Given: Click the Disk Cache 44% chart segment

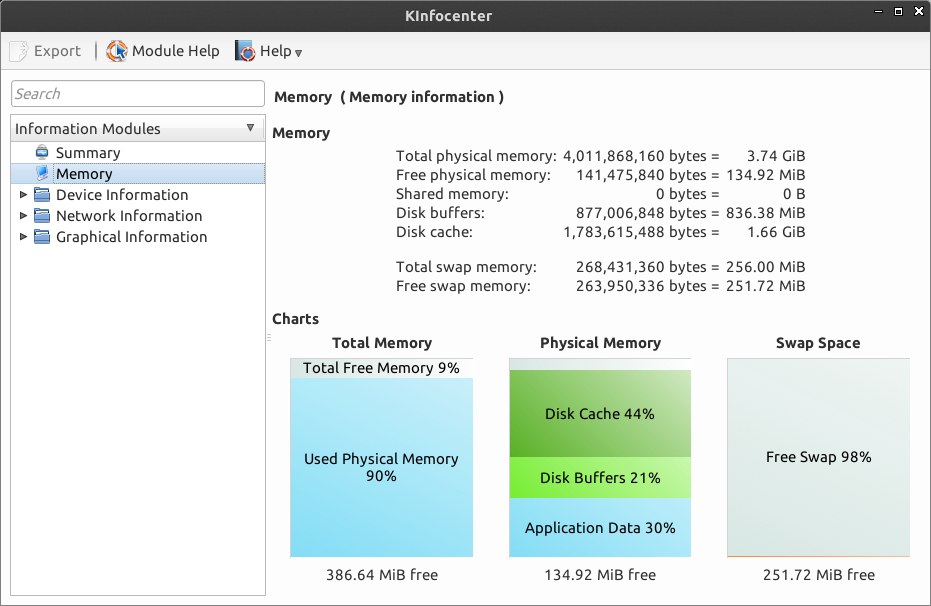Looking at the screenshot, I should [x=600, y=413].
